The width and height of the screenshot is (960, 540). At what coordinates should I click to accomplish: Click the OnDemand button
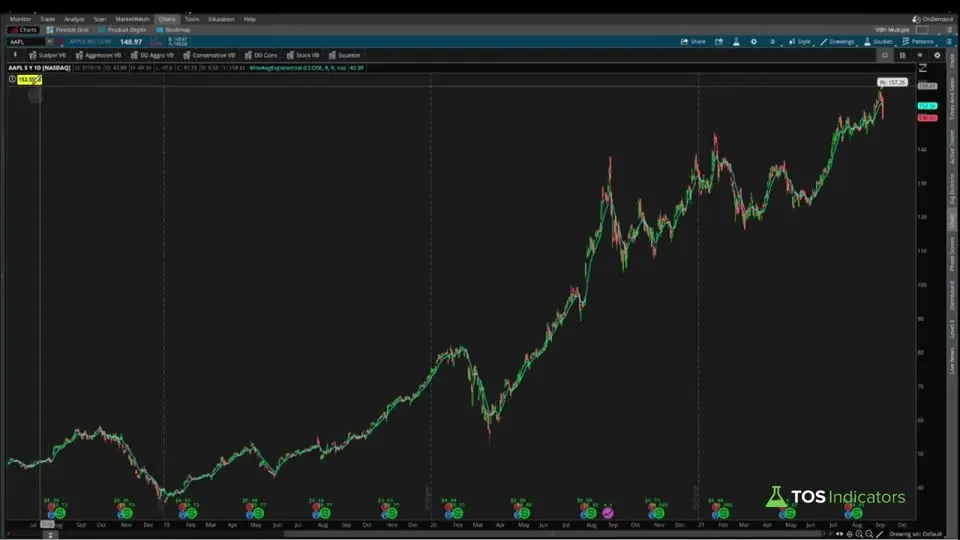click(x=932, y=19)
